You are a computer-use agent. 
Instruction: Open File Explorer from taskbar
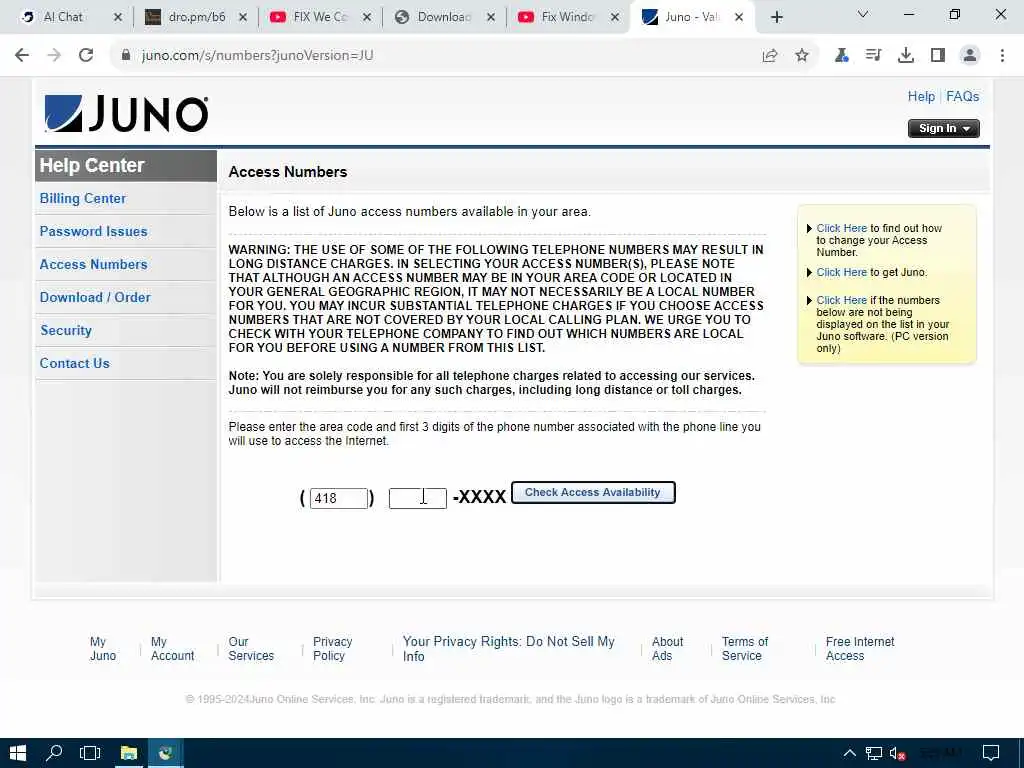point(129,753)
